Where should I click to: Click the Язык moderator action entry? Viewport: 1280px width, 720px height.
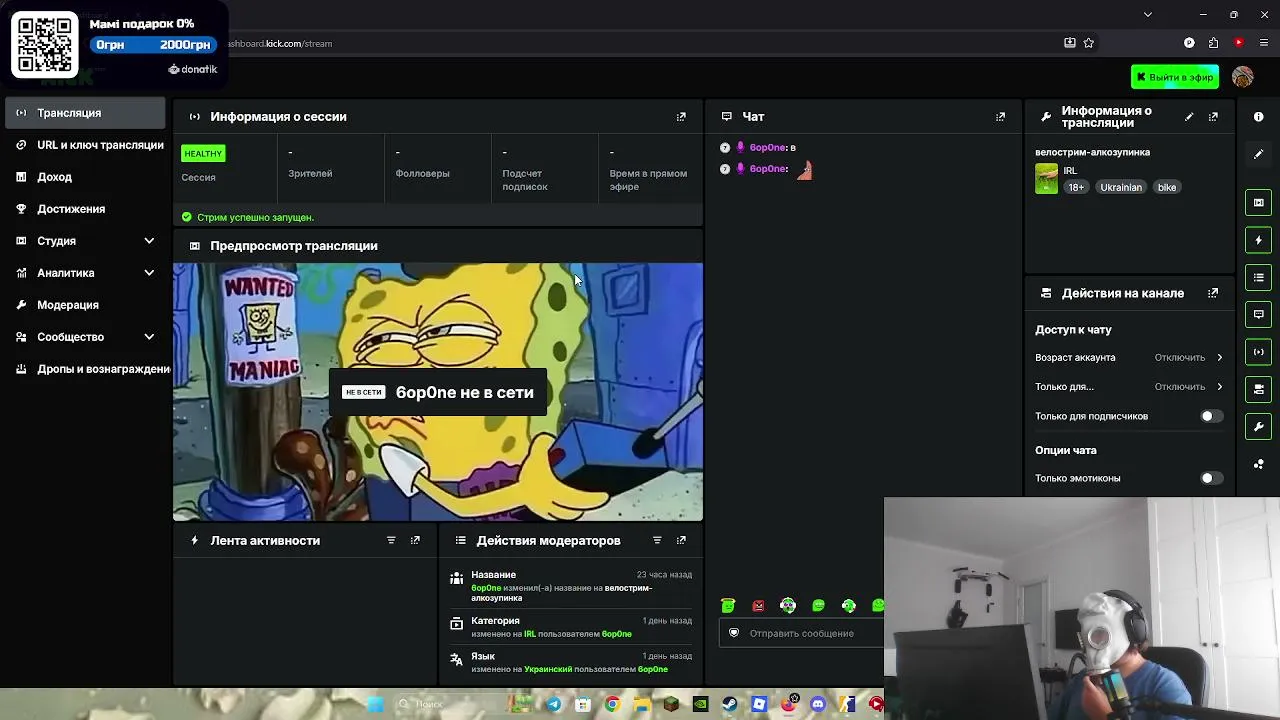coord(571,662)
